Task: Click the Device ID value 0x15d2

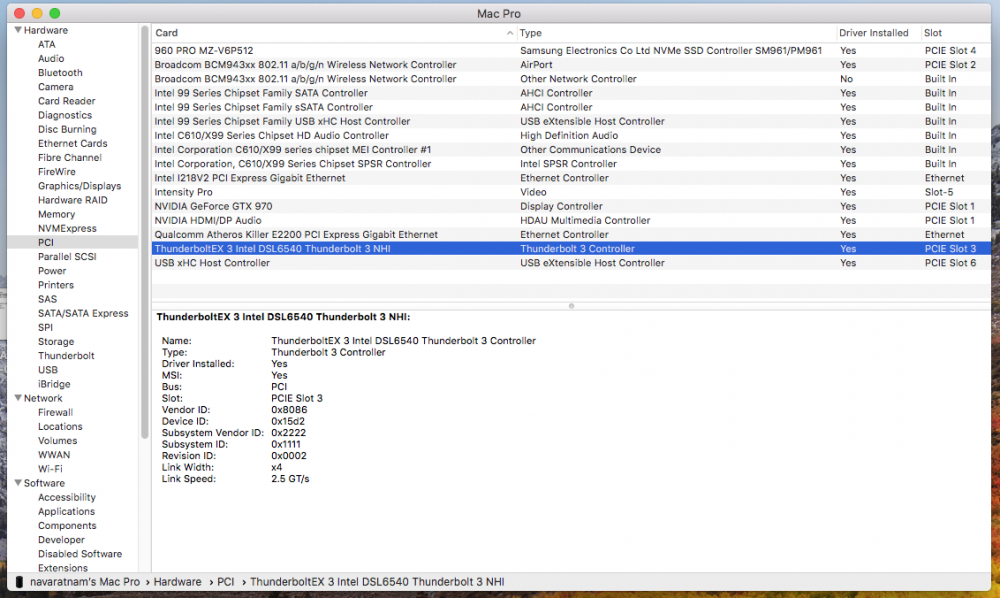Action: [288, 421]
